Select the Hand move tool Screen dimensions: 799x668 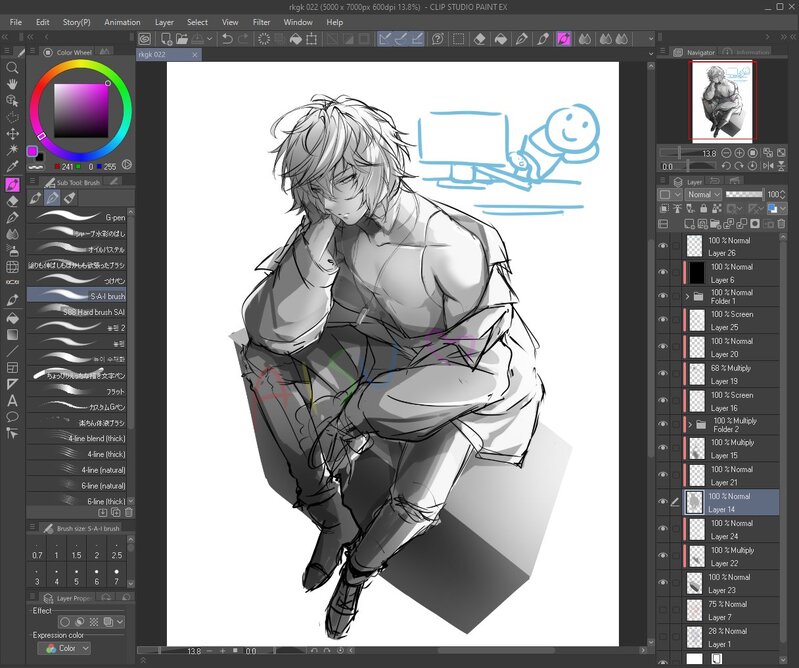coord(12,84)
